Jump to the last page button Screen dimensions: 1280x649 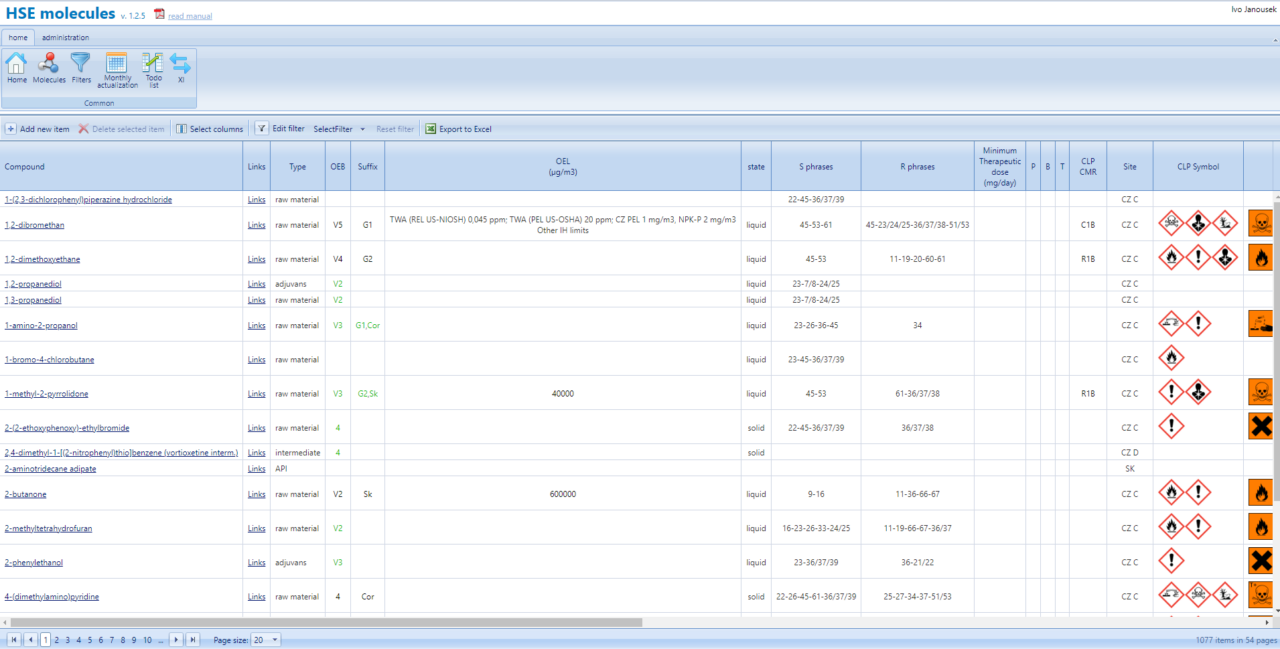(x=192, y=640)
